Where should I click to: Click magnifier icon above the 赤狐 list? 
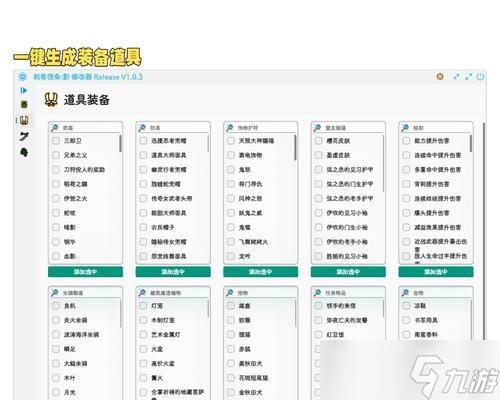click(230, 292)
